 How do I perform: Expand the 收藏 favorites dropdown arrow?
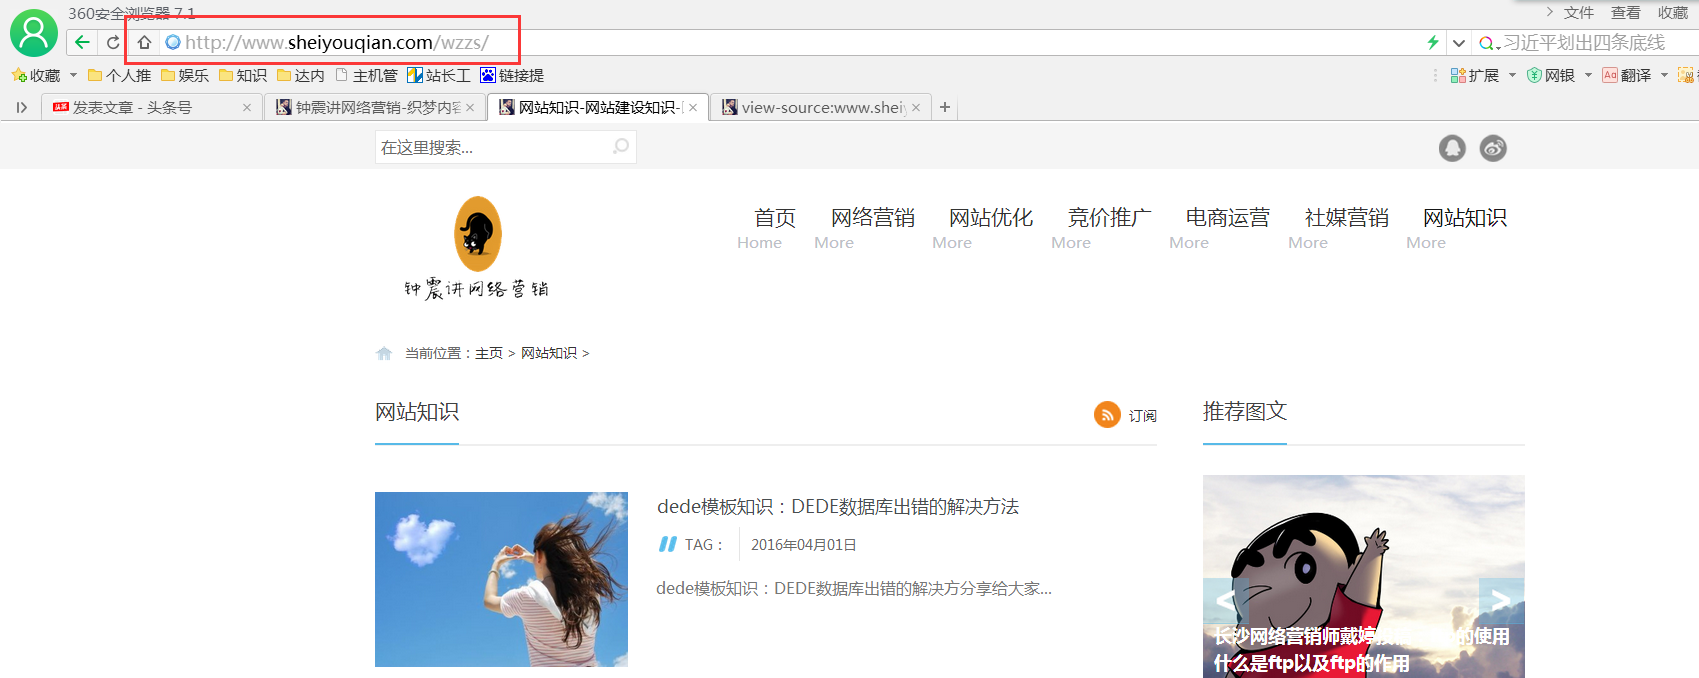tap(73, 75)
